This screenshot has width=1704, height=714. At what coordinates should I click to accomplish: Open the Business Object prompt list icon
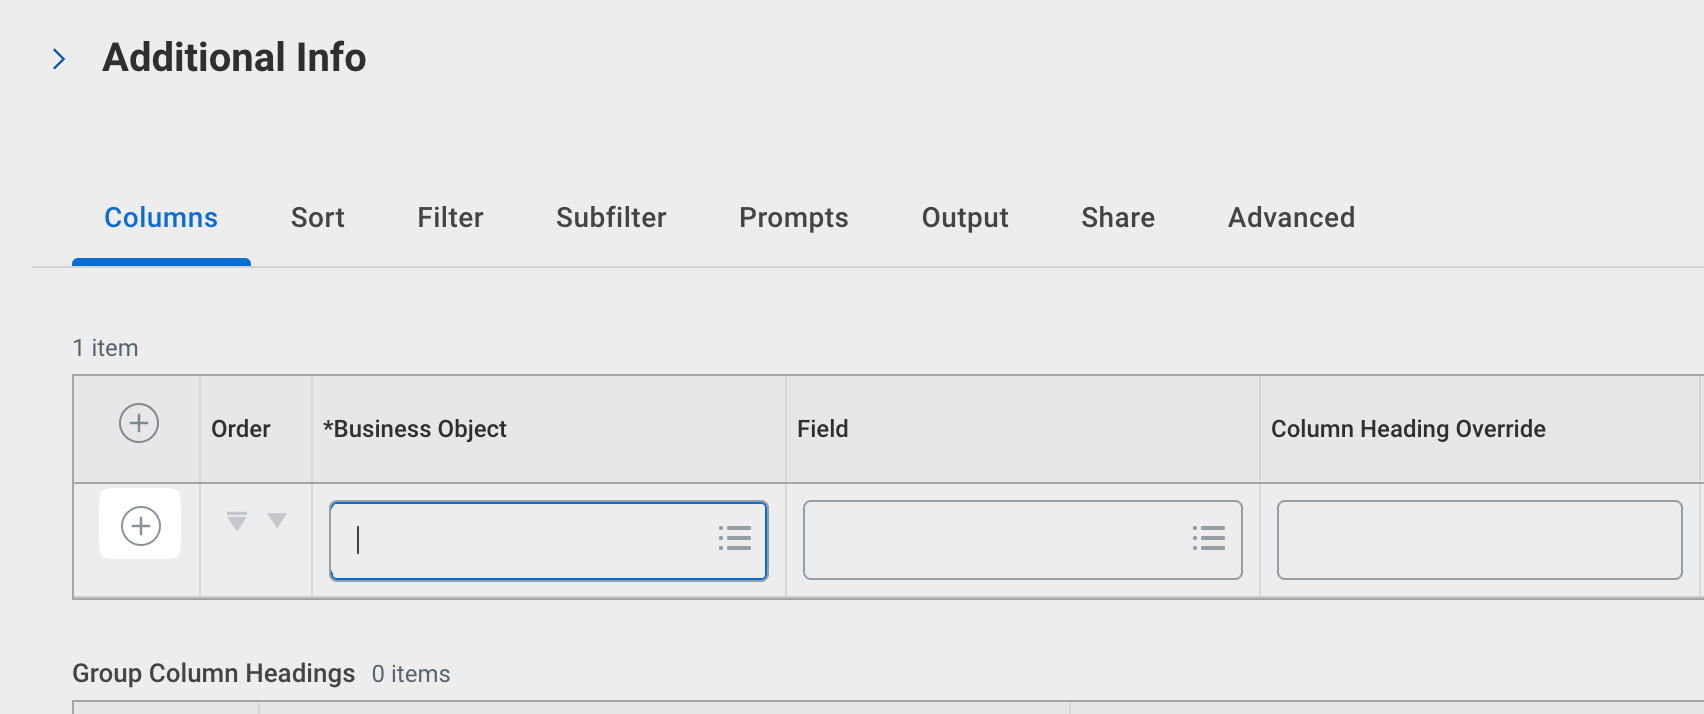(x=735, y=539)
